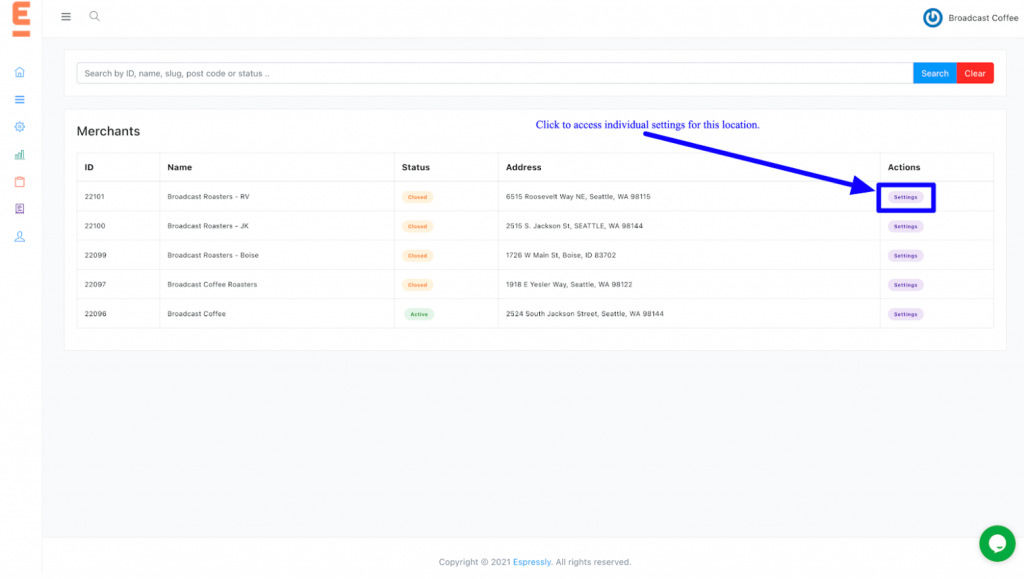
Task: Click the name Broadcast Roasters - Boise
Action: (213, 255)
